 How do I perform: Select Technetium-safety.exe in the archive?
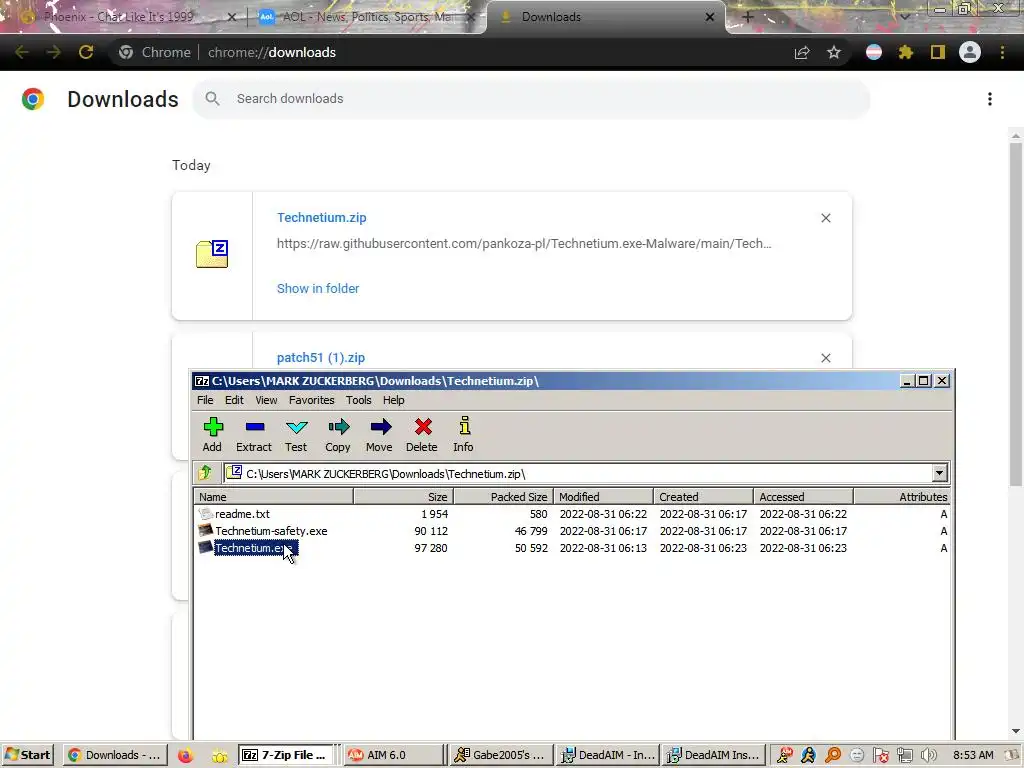point(271,531)
